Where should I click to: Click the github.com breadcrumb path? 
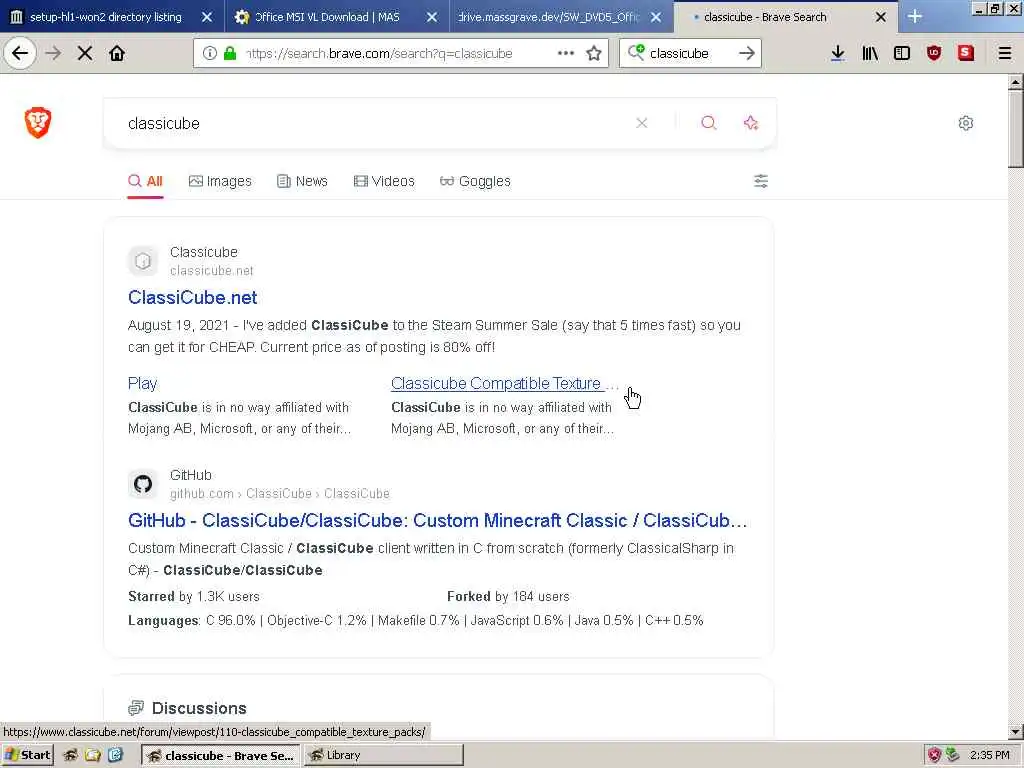point(280,494)
